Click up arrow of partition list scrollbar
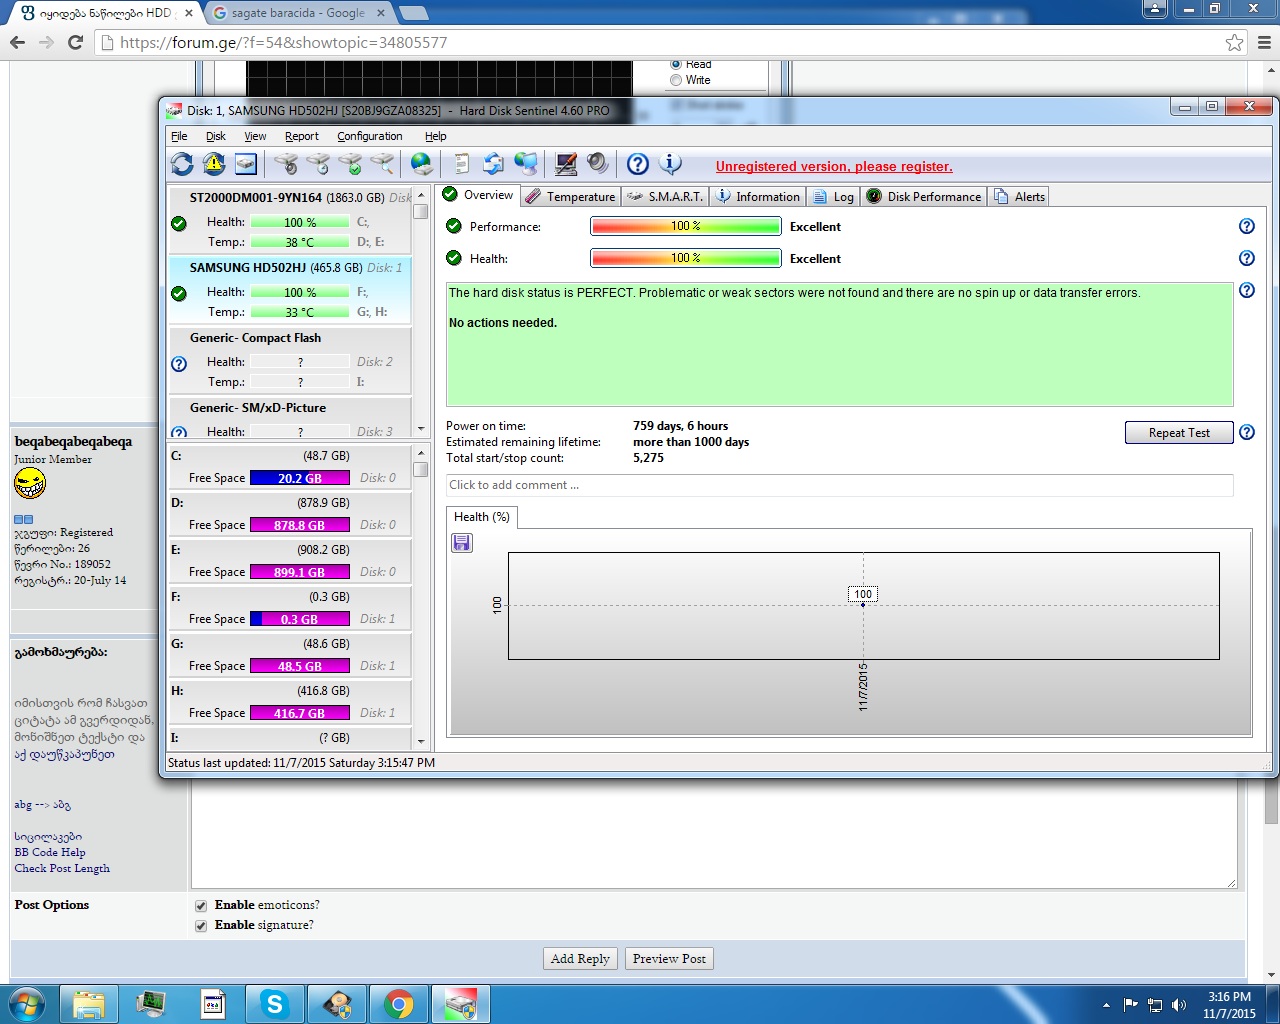Screen dimensions: 1280x1024 coord(421,453)
